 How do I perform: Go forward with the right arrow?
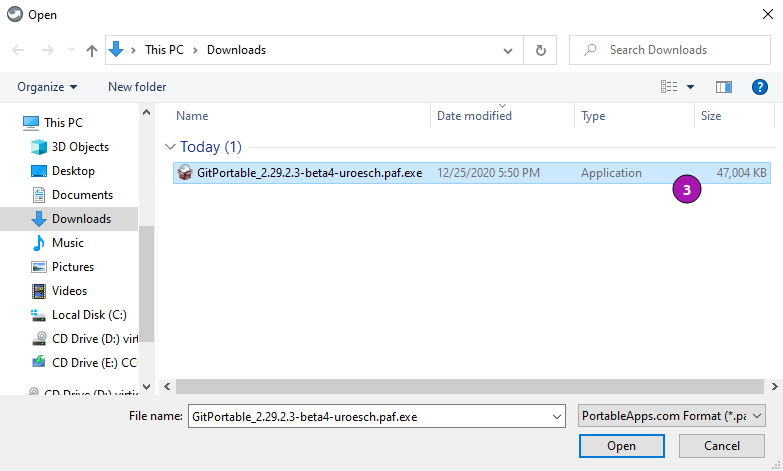[x=47, y=50]
